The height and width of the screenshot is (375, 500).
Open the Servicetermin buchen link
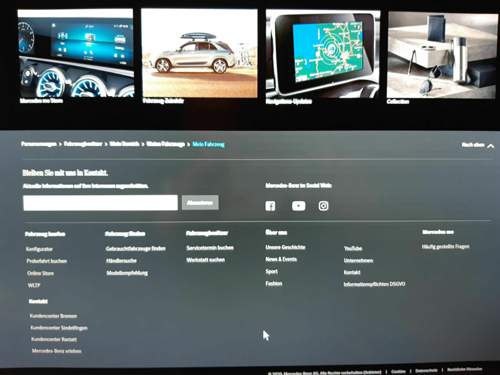coord(210,248)
